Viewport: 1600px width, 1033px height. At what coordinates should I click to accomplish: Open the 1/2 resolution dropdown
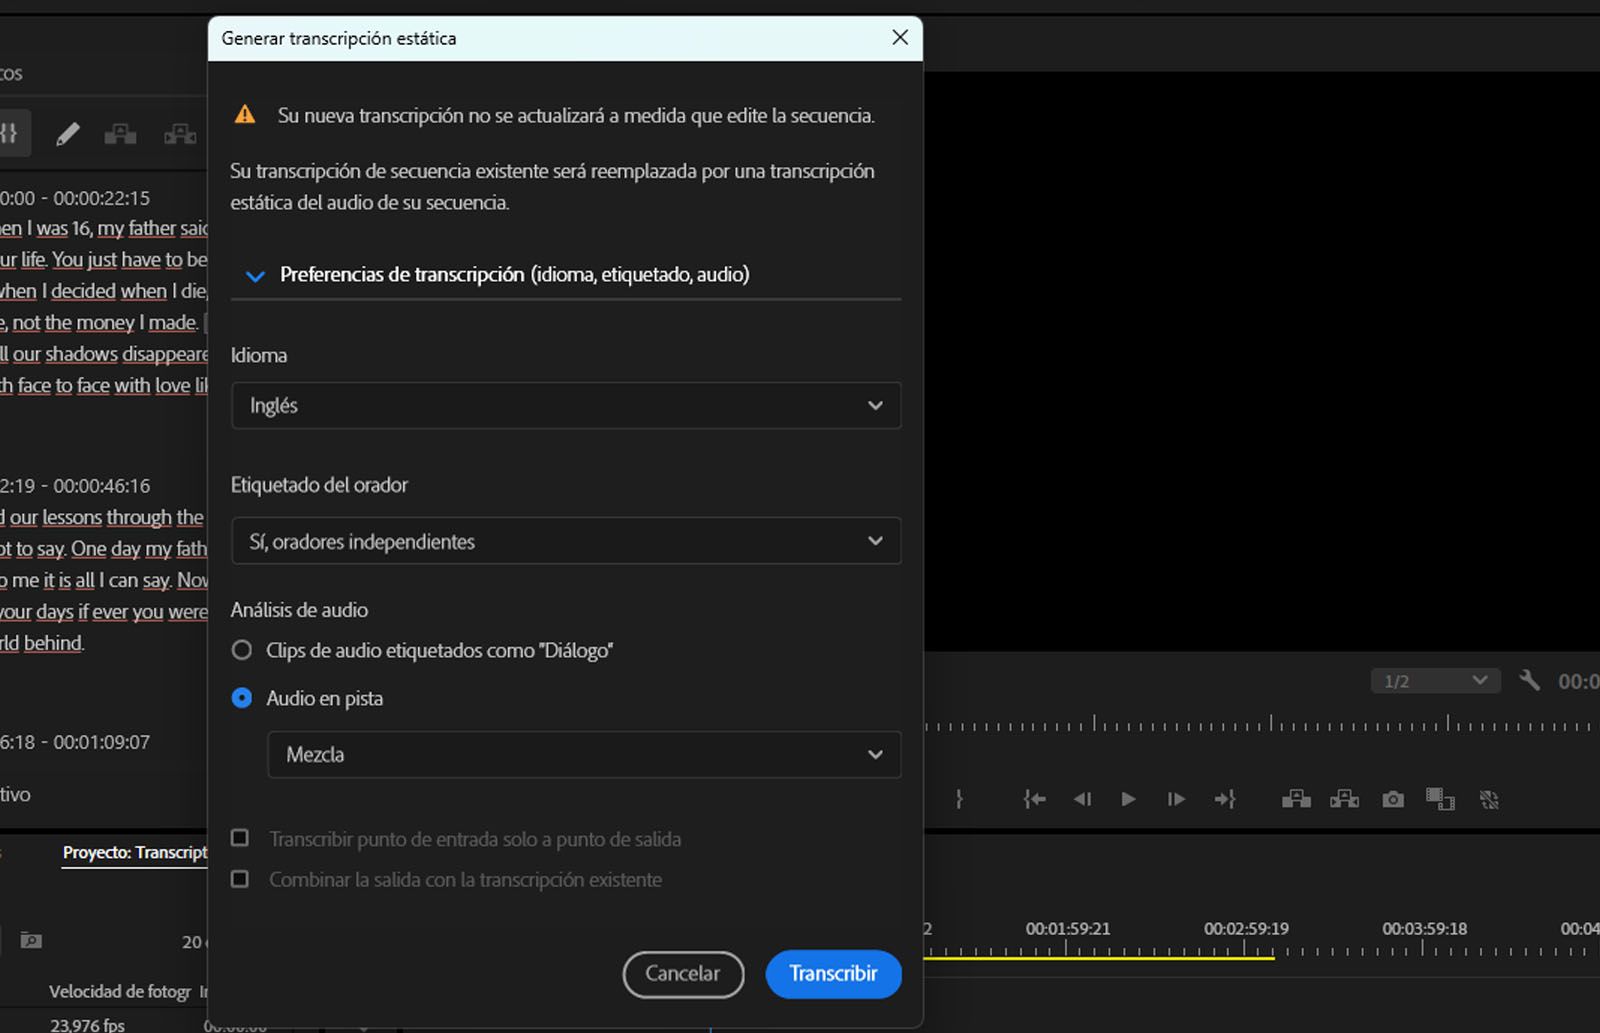coord(1434,680)
